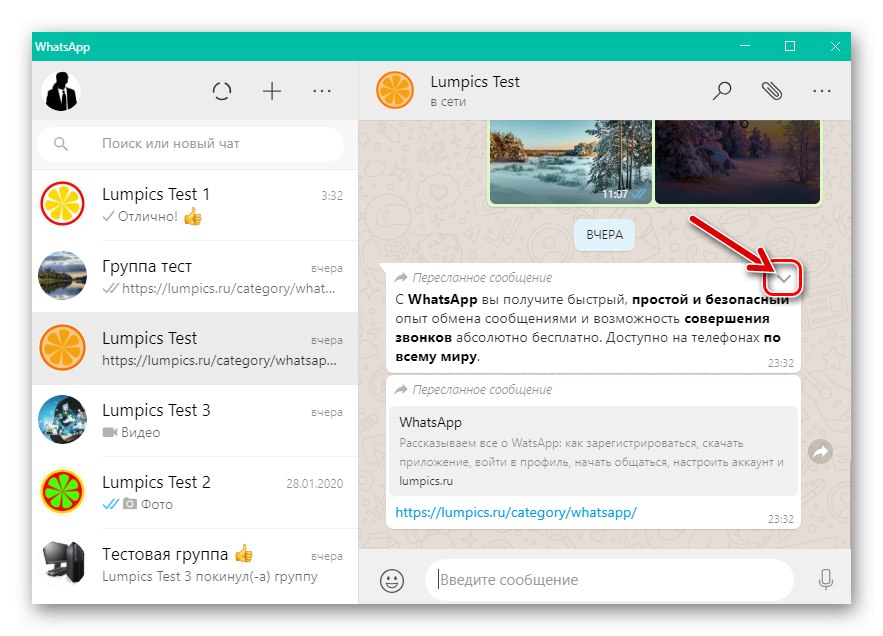
Task: Open the dark snowy forest photo
Action: [x=737, y=162]
